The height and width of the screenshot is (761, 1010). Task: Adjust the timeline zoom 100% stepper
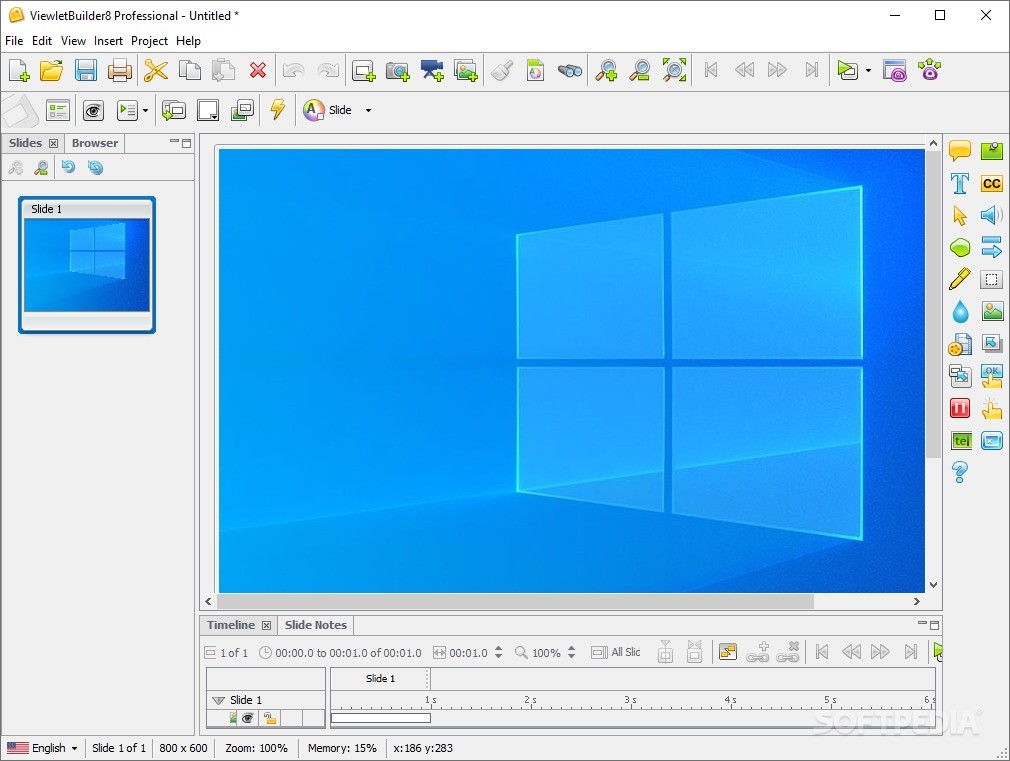click(571, 652)
